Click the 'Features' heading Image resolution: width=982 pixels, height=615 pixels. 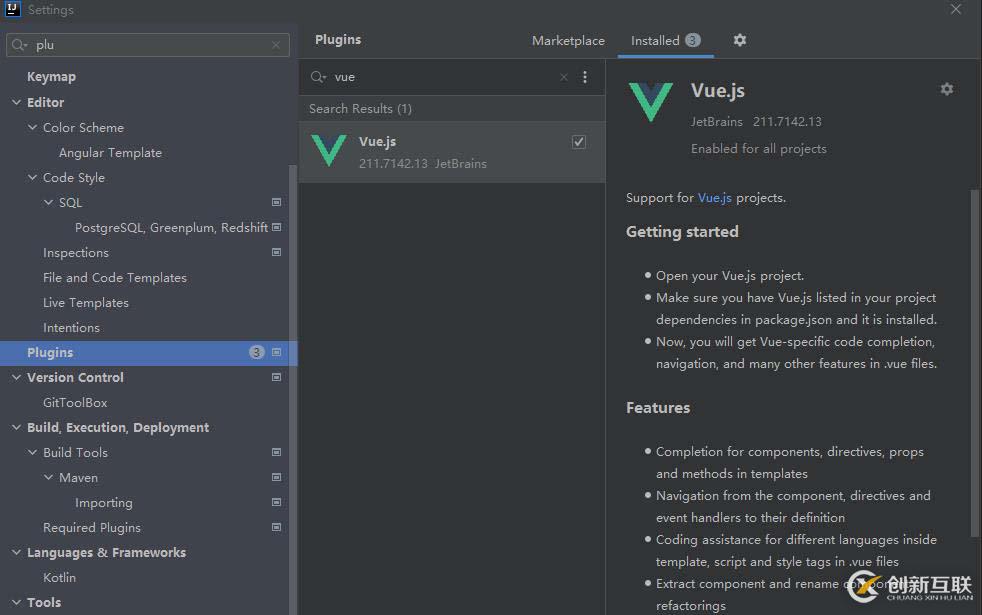tap(658, 408)
